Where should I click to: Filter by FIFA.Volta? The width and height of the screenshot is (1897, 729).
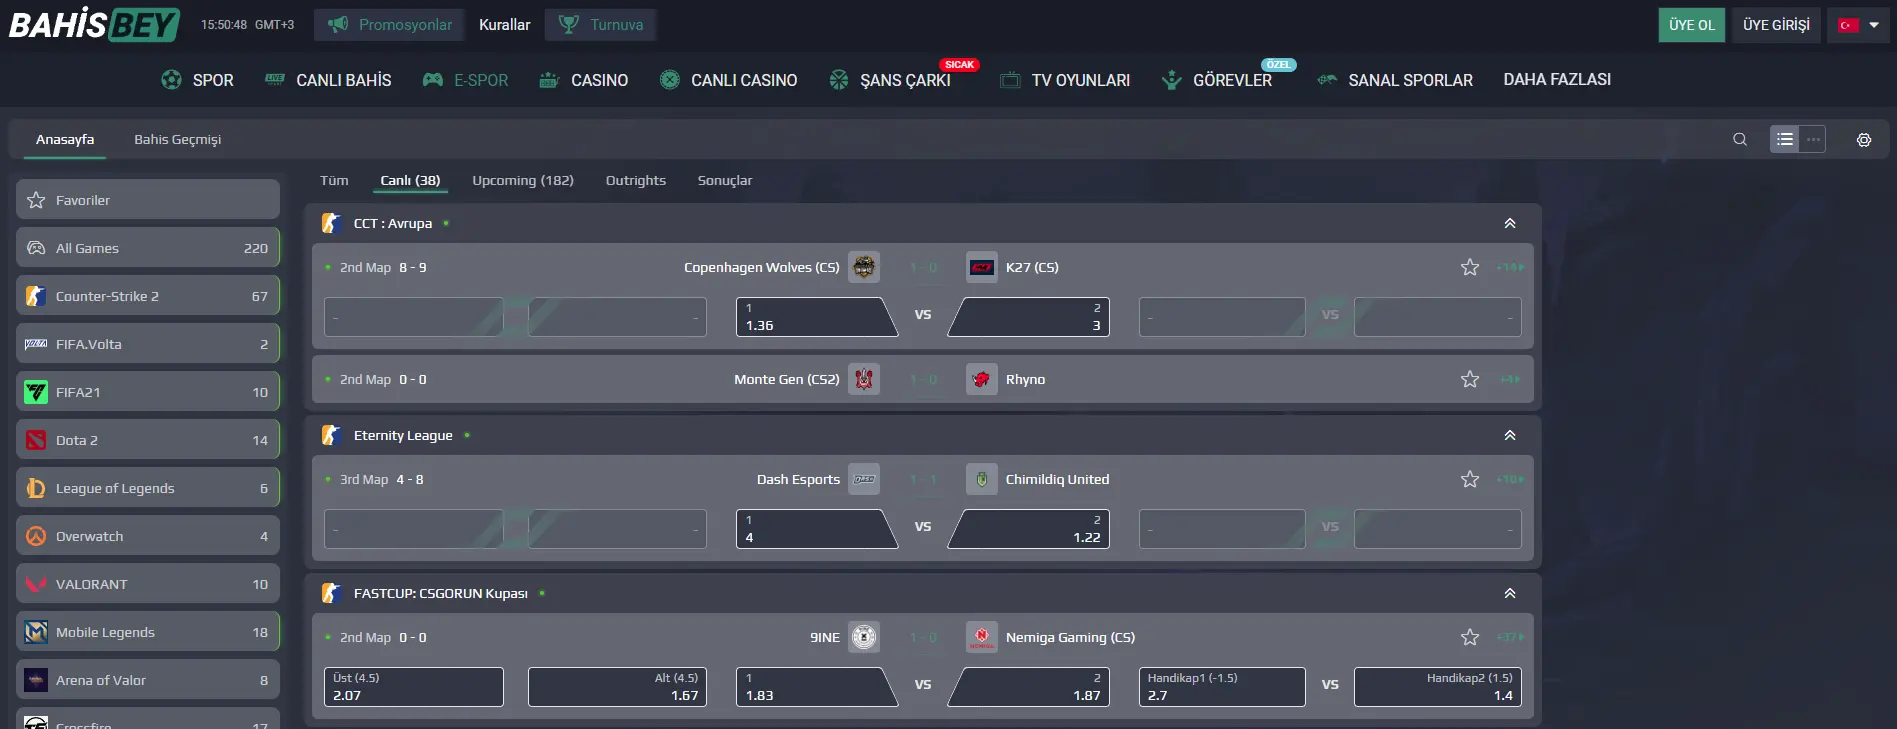click(148, 344)
